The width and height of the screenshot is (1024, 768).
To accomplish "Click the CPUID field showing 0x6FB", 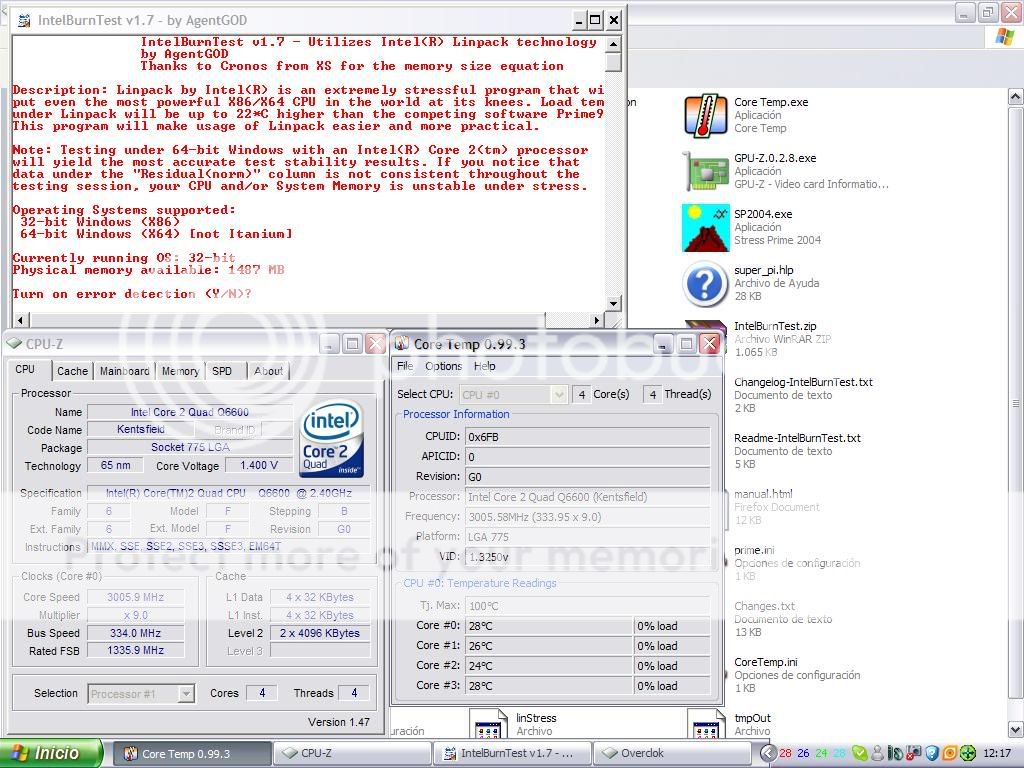I will 587,437.
